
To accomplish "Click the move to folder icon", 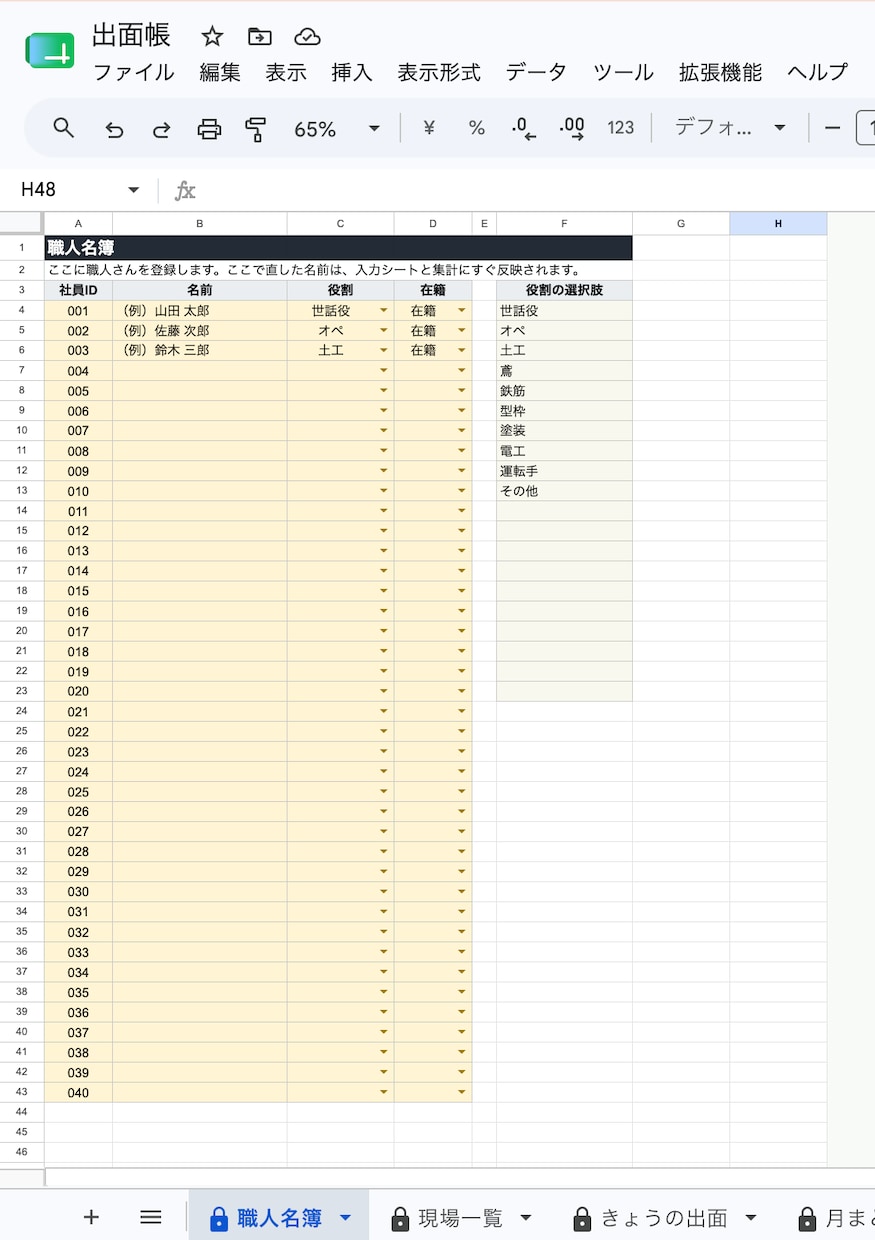I will pos(260,37).
